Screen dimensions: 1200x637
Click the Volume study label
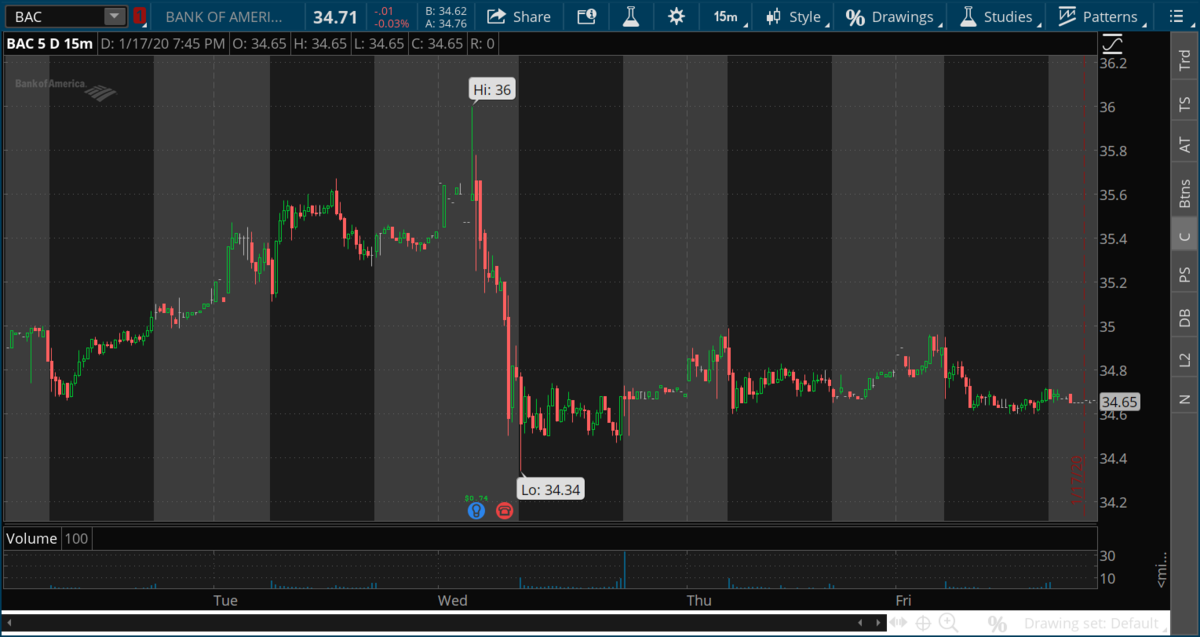point(32,538)
